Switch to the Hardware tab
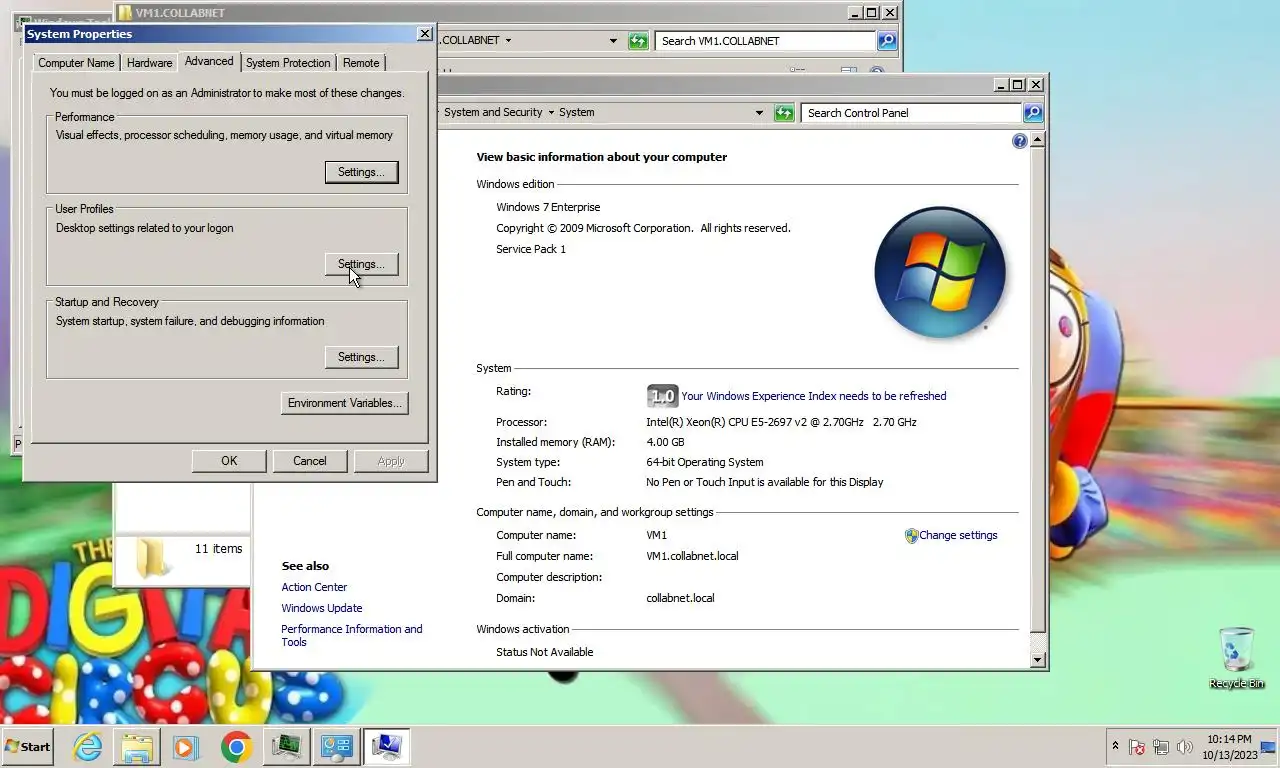The height and width of the screenshot is (768, 1280). point(149,63)
